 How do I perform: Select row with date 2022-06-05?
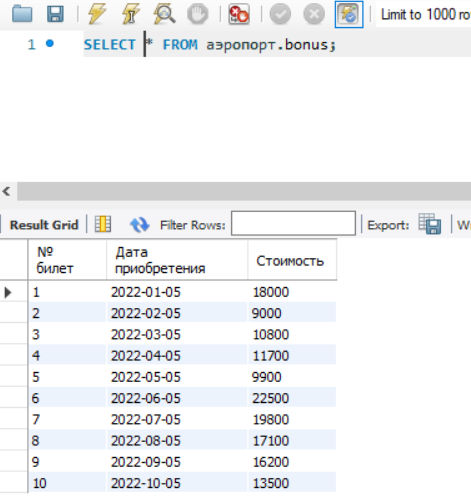(x=182, y=398)
